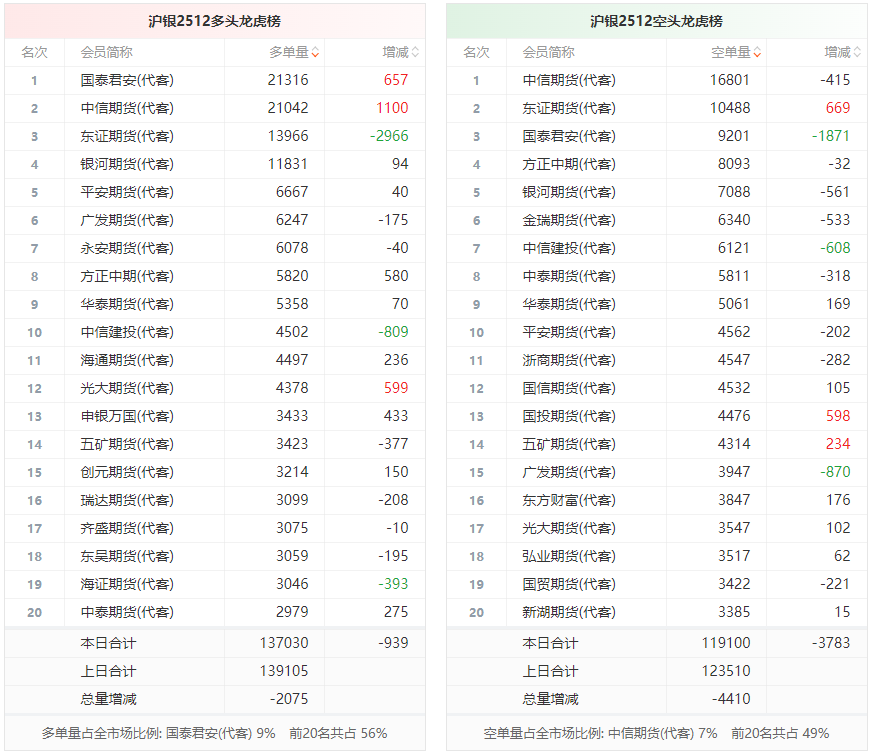This screenshot has width=872, height=754.
Task: Click change value 669
Action: click(838, 108)
